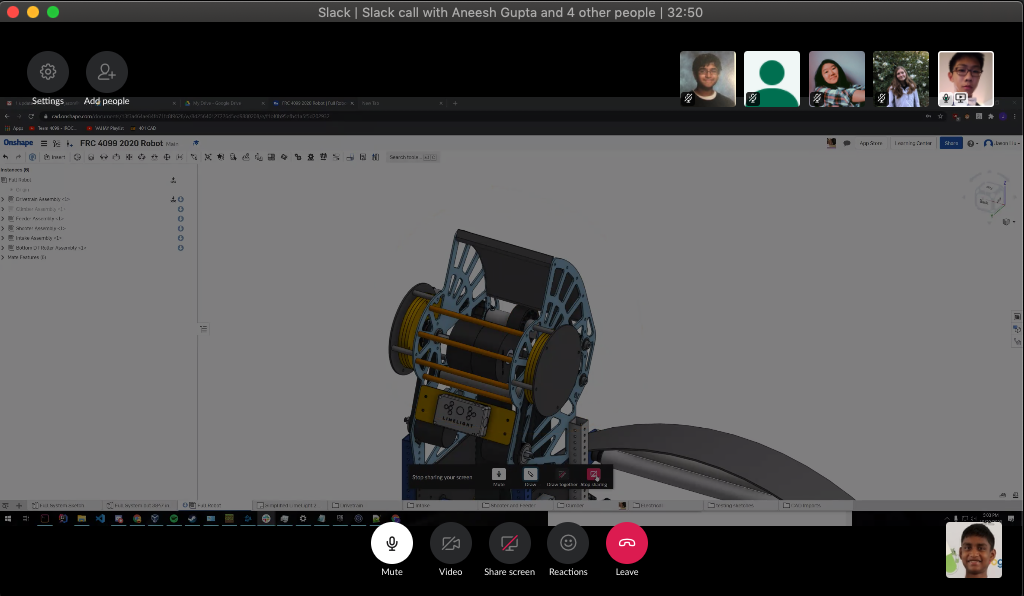
Task: Open the App Store in Onshape
Action: [871, 143]
